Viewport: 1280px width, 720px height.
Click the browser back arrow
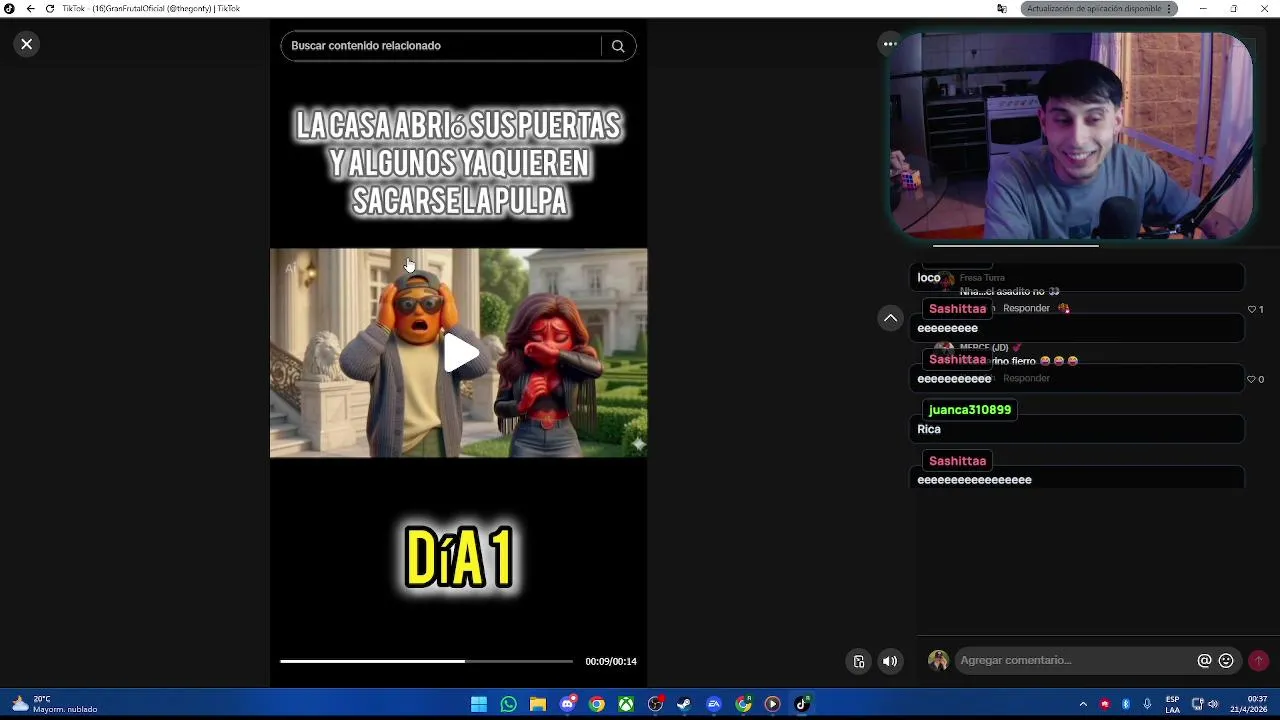[30, 8]
